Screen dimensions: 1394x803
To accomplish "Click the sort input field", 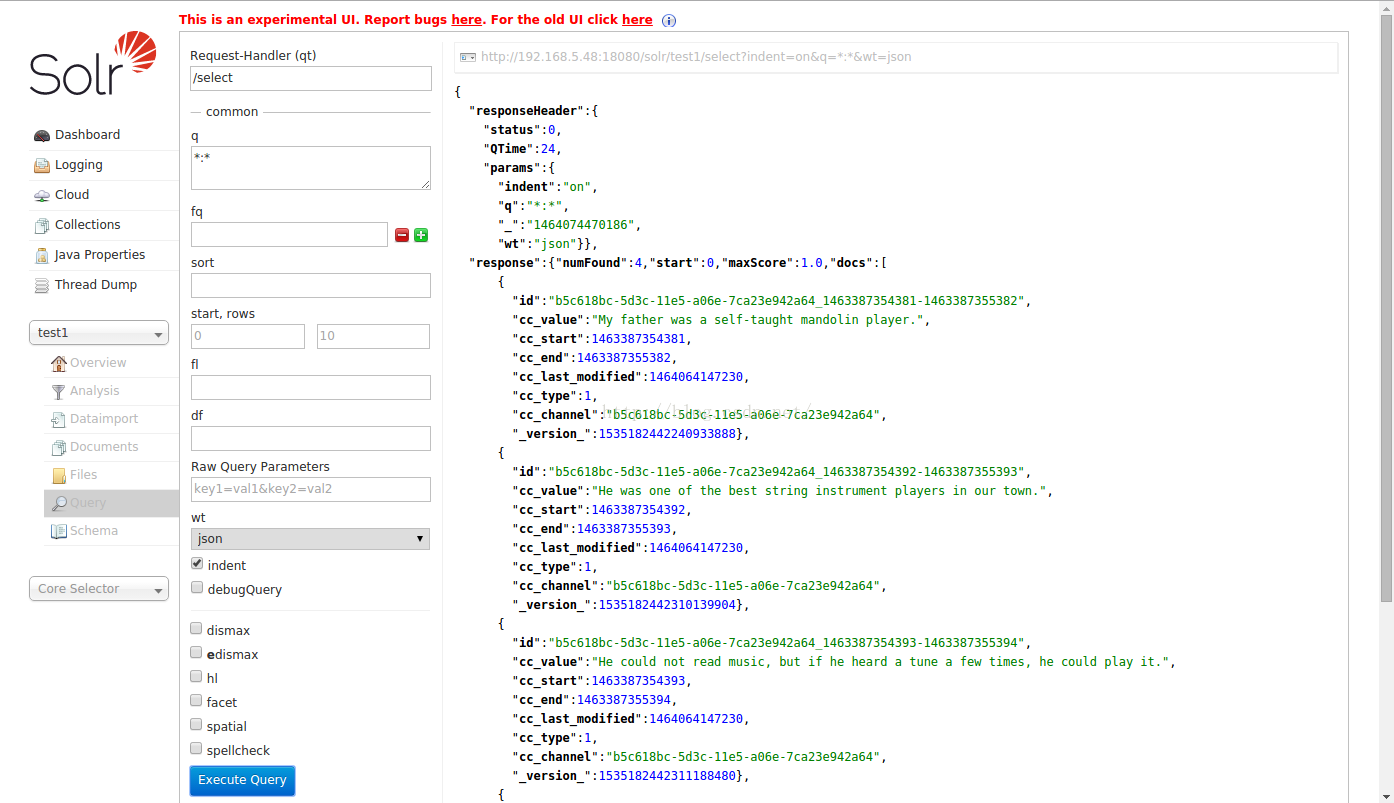I will (x=311, y=285).
